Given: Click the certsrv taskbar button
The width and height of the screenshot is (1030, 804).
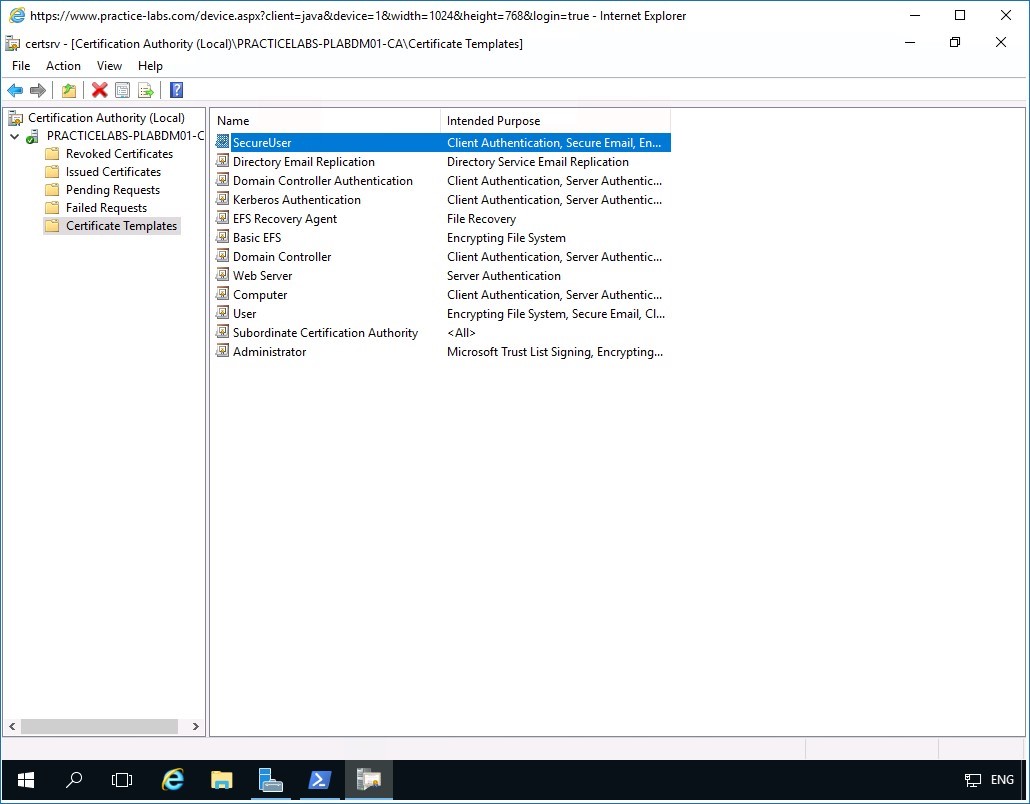Looking at the screenshot, I should [369, 780].
